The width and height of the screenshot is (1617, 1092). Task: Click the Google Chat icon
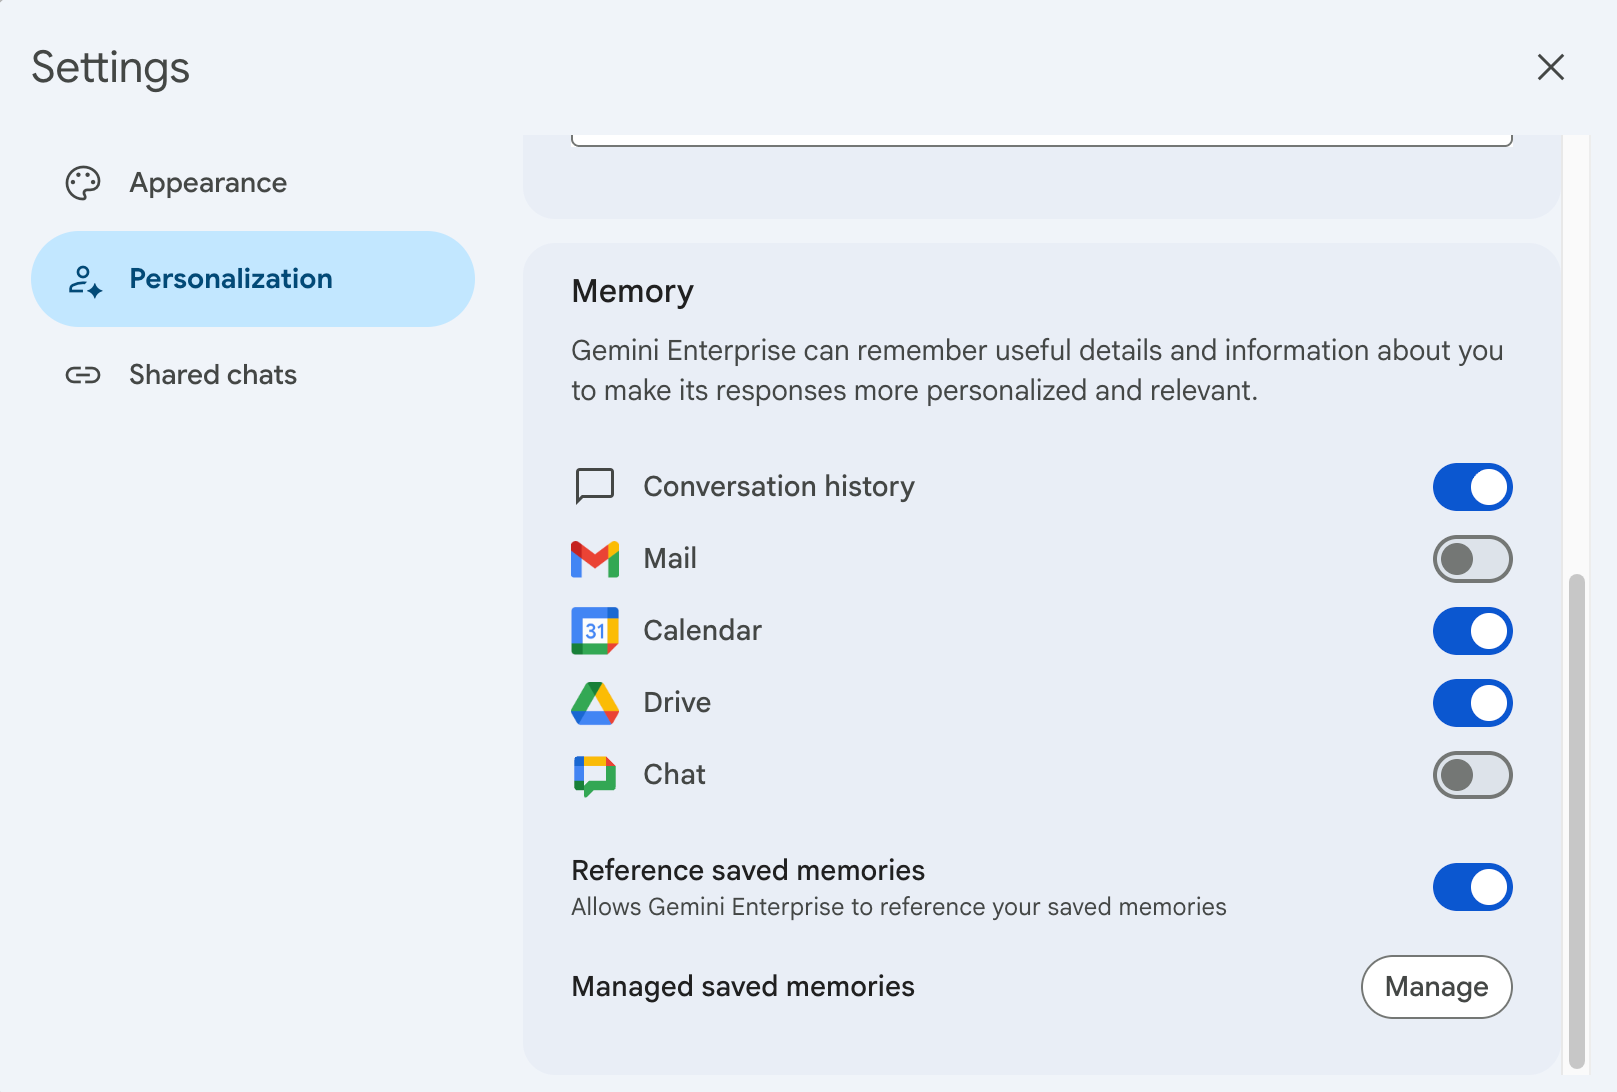[594, 774]
